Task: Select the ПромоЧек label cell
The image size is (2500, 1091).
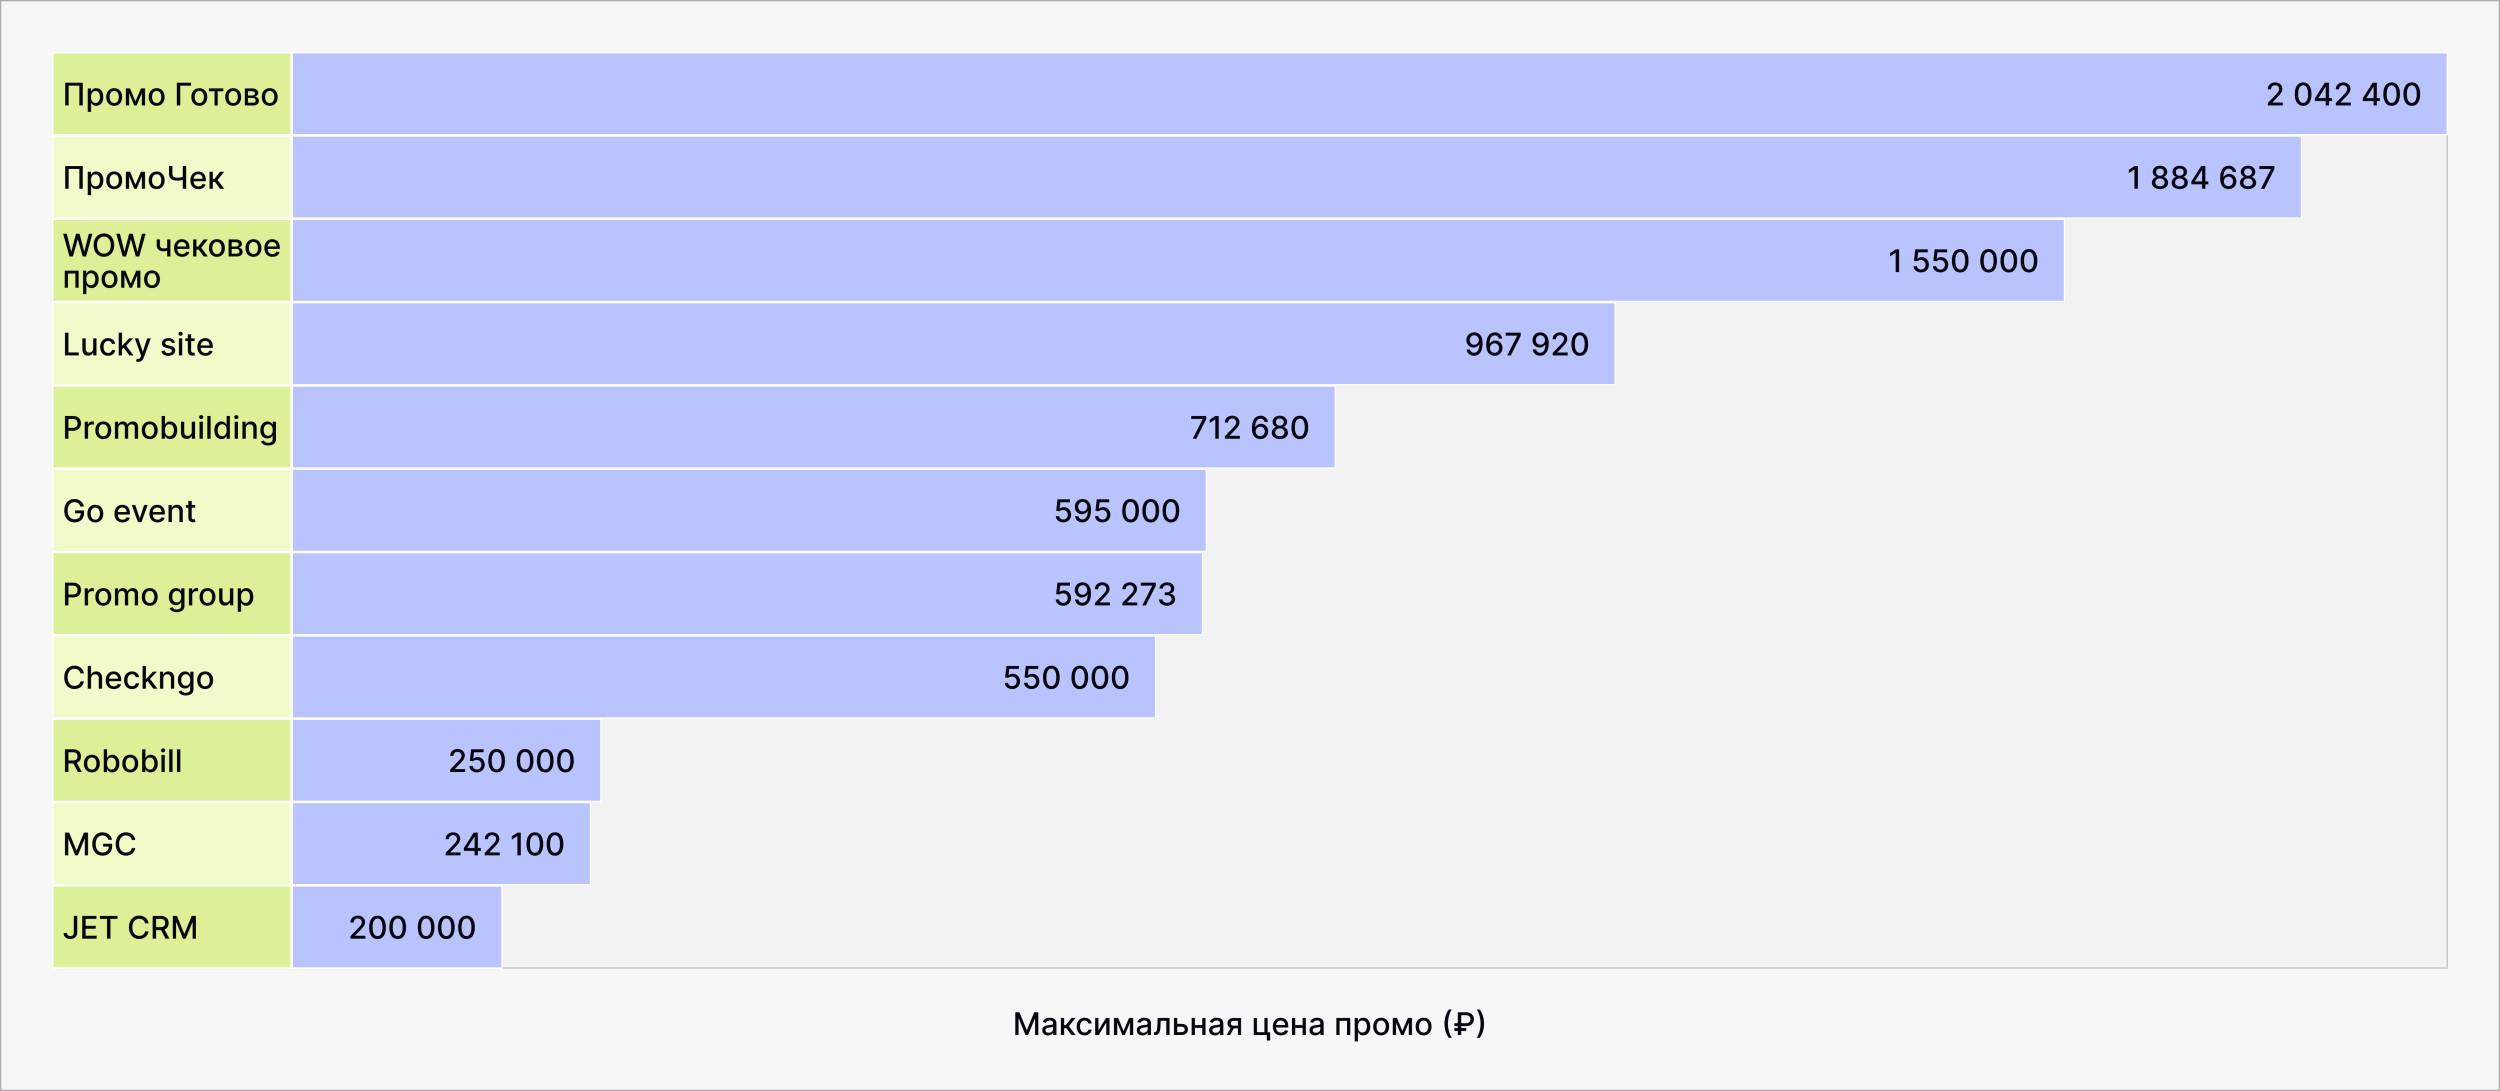Action: click(171, 178)
